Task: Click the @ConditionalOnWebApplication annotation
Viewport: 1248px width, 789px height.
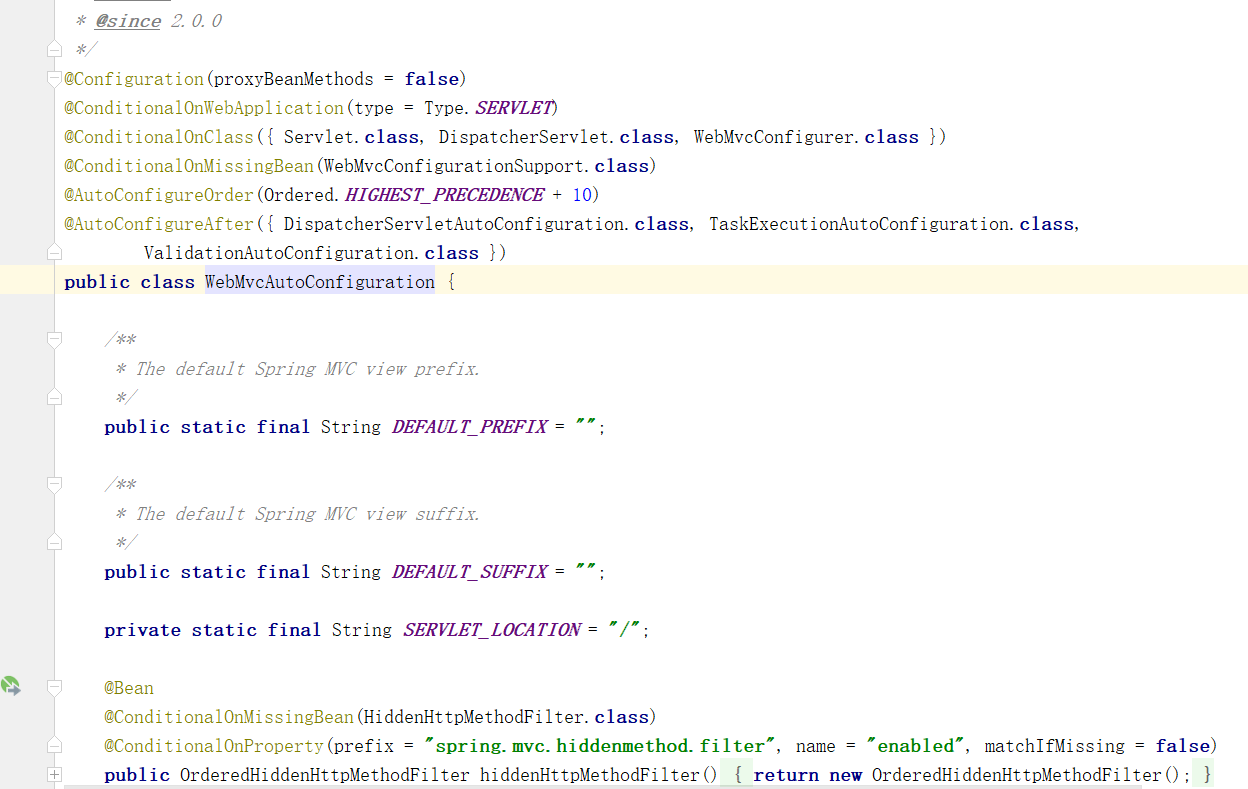Action: tap(204, 108)
